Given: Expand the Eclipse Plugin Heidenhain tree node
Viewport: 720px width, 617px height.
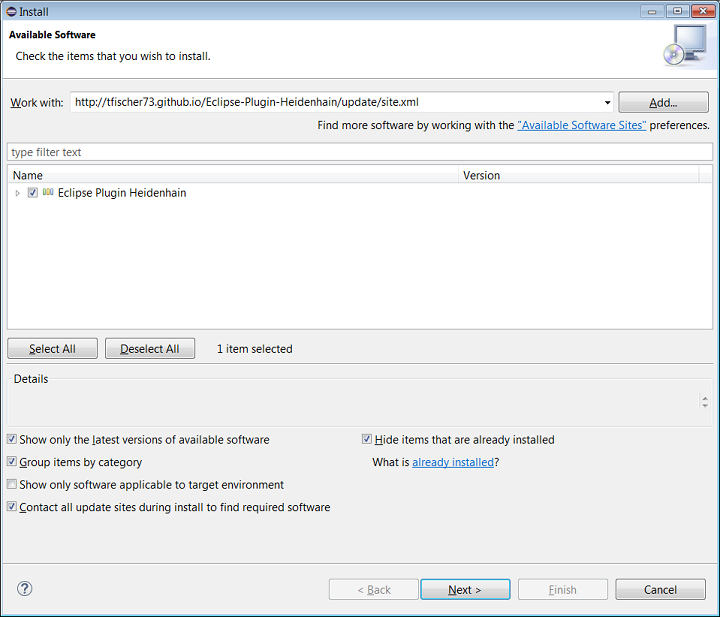Looking at the screenshot, I should click(17, 193).
